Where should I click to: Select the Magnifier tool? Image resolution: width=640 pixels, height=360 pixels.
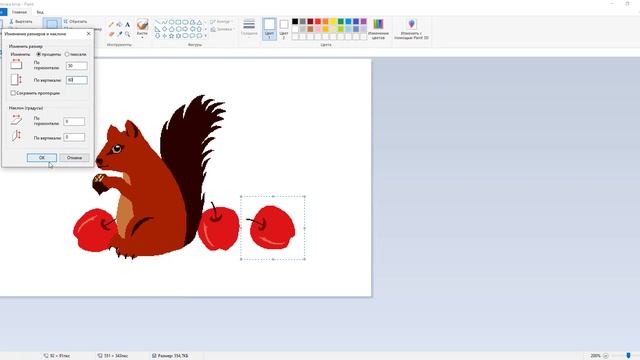(x=127, y=34)
